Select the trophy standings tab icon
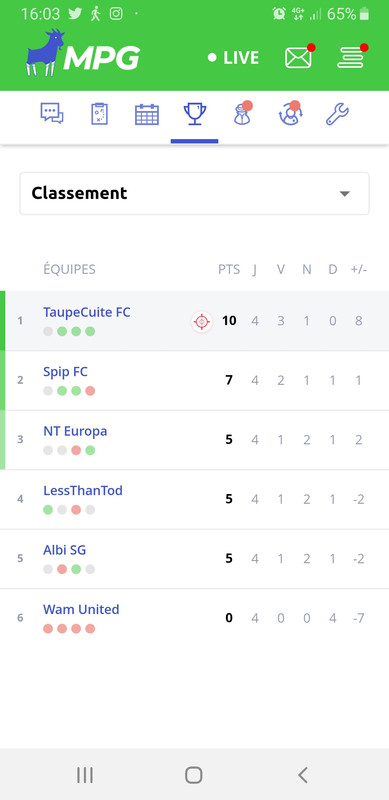This screenshot has height=800, width=389. [194, 114]
